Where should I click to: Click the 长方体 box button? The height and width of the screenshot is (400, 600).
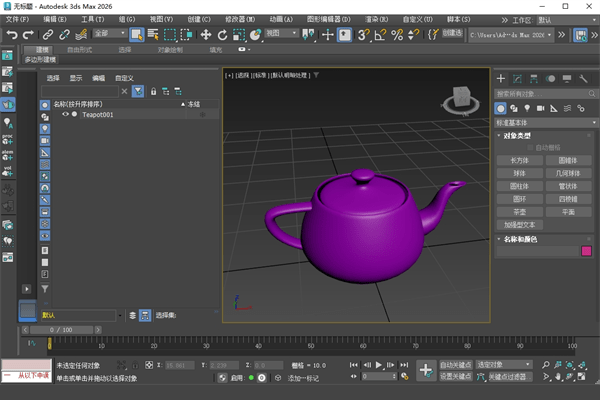pyautogui.click(x=520, y=160)
